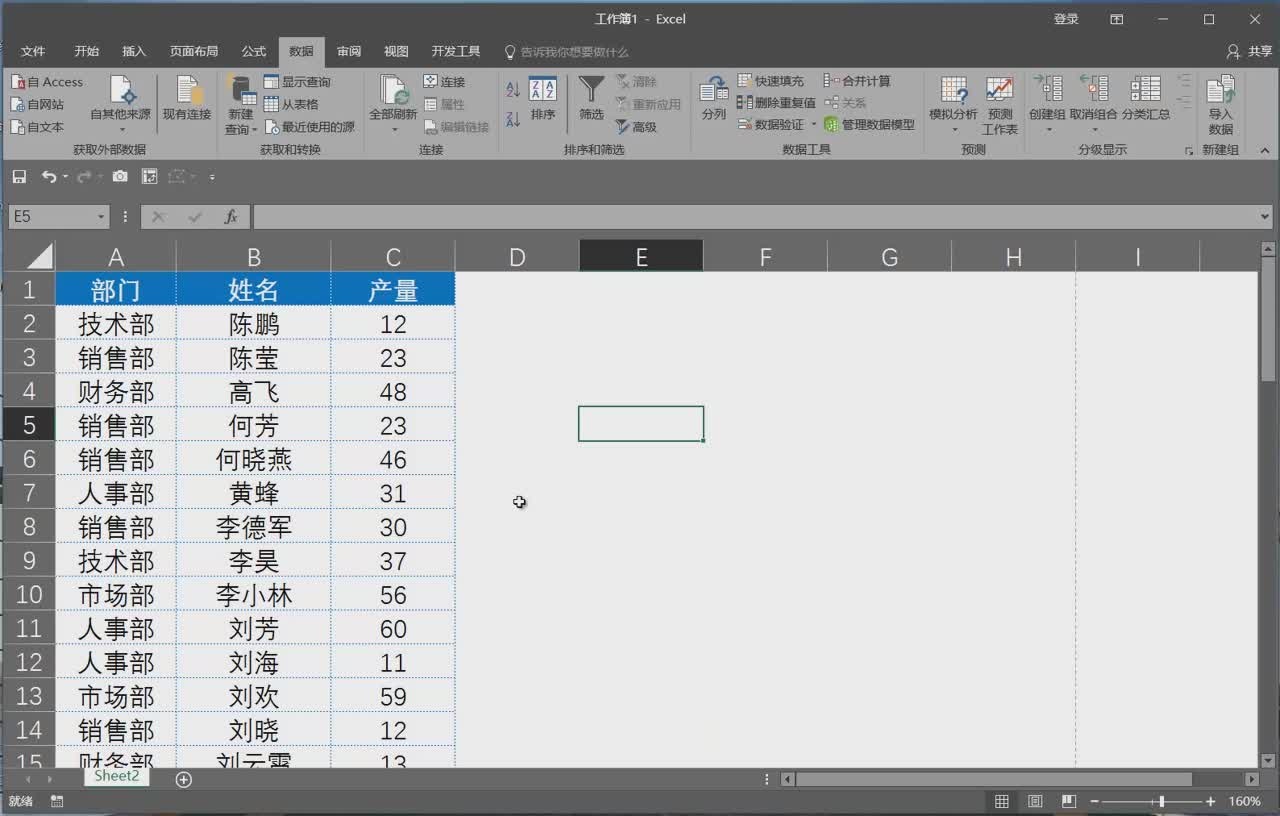Expand 模拟分析 what-if analysis menu
Image resolution: width=1280 pixels, height=816 pixels.
[x=954, y=129]
